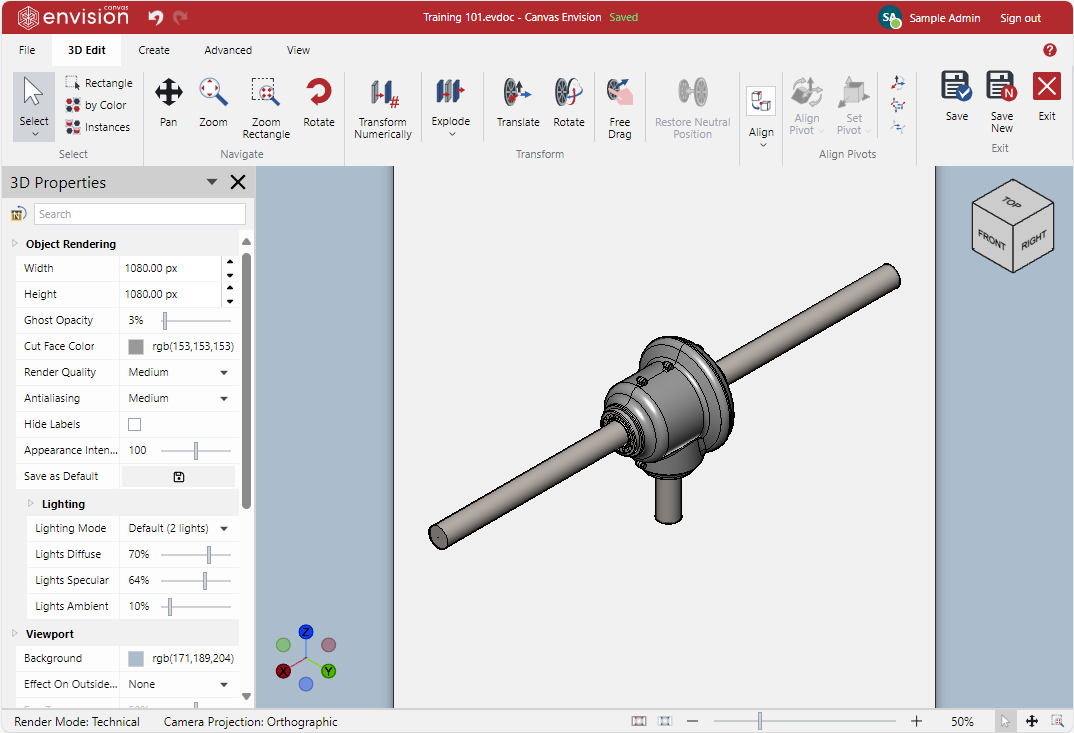Open the Render Quality dropdown
This screenshot has width=1074, height=733.
pos(178,372)
